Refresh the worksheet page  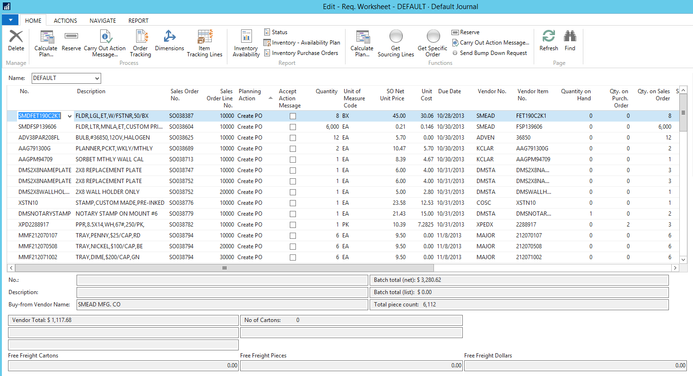(549, 41)
